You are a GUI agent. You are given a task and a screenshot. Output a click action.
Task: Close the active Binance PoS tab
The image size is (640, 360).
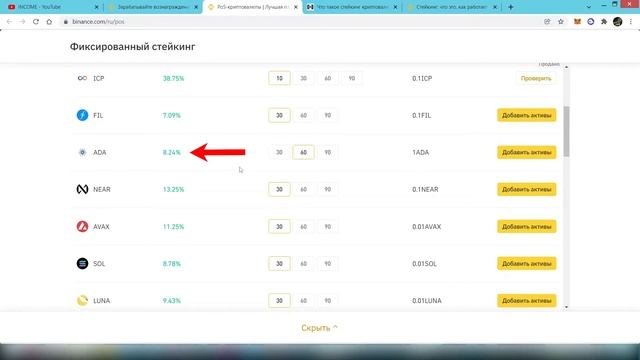pyautogui.click(x=296, y=7)
